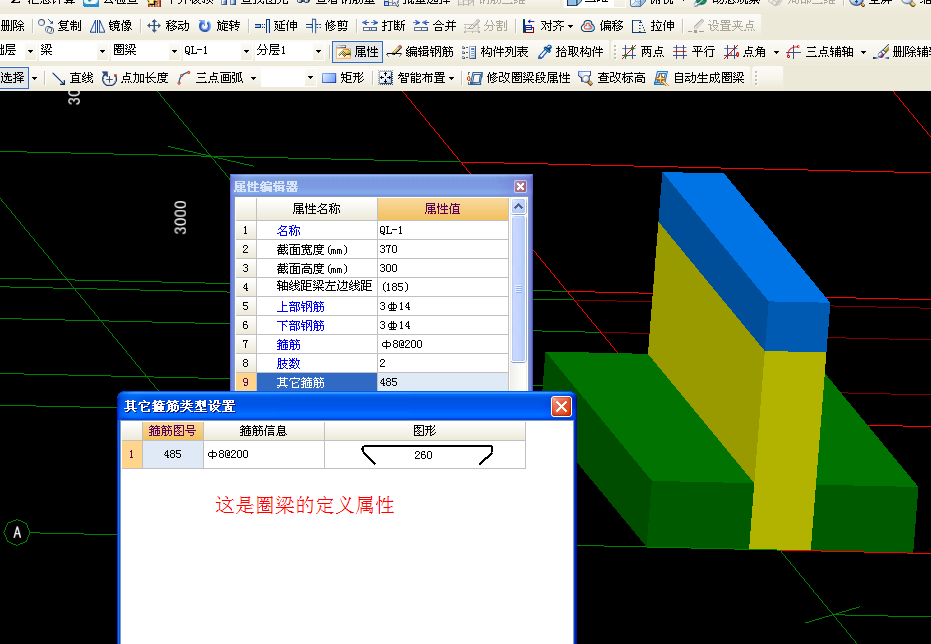Click the 复制 (Copy) tool
Viewport: 931px width, 644px height.
[60, 26]
